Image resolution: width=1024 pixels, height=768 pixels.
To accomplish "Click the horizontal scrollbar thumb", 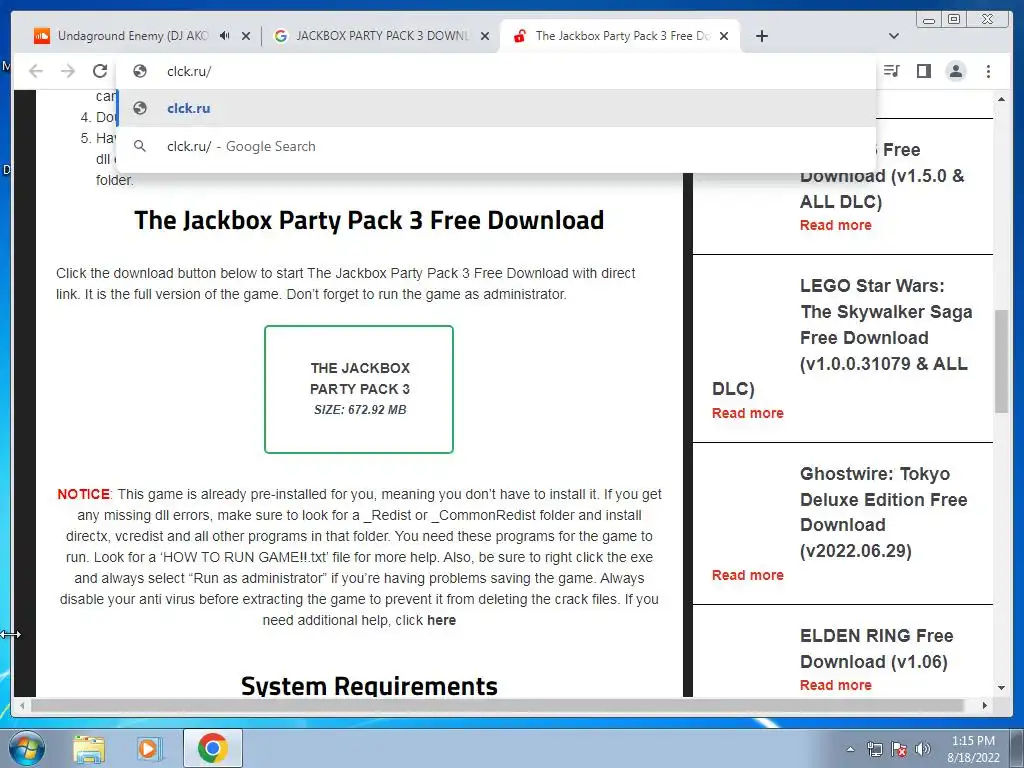I will click(x=498, y=706).
